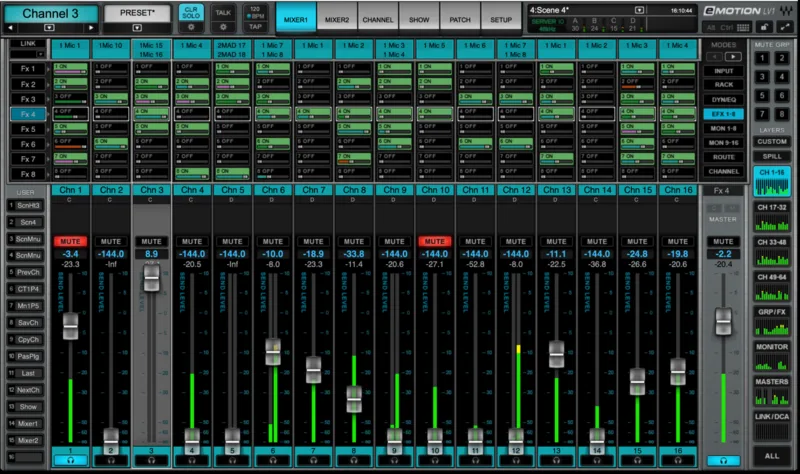Toggle the TALK button
The image size is (800, 474).
[x=223, y=13]
